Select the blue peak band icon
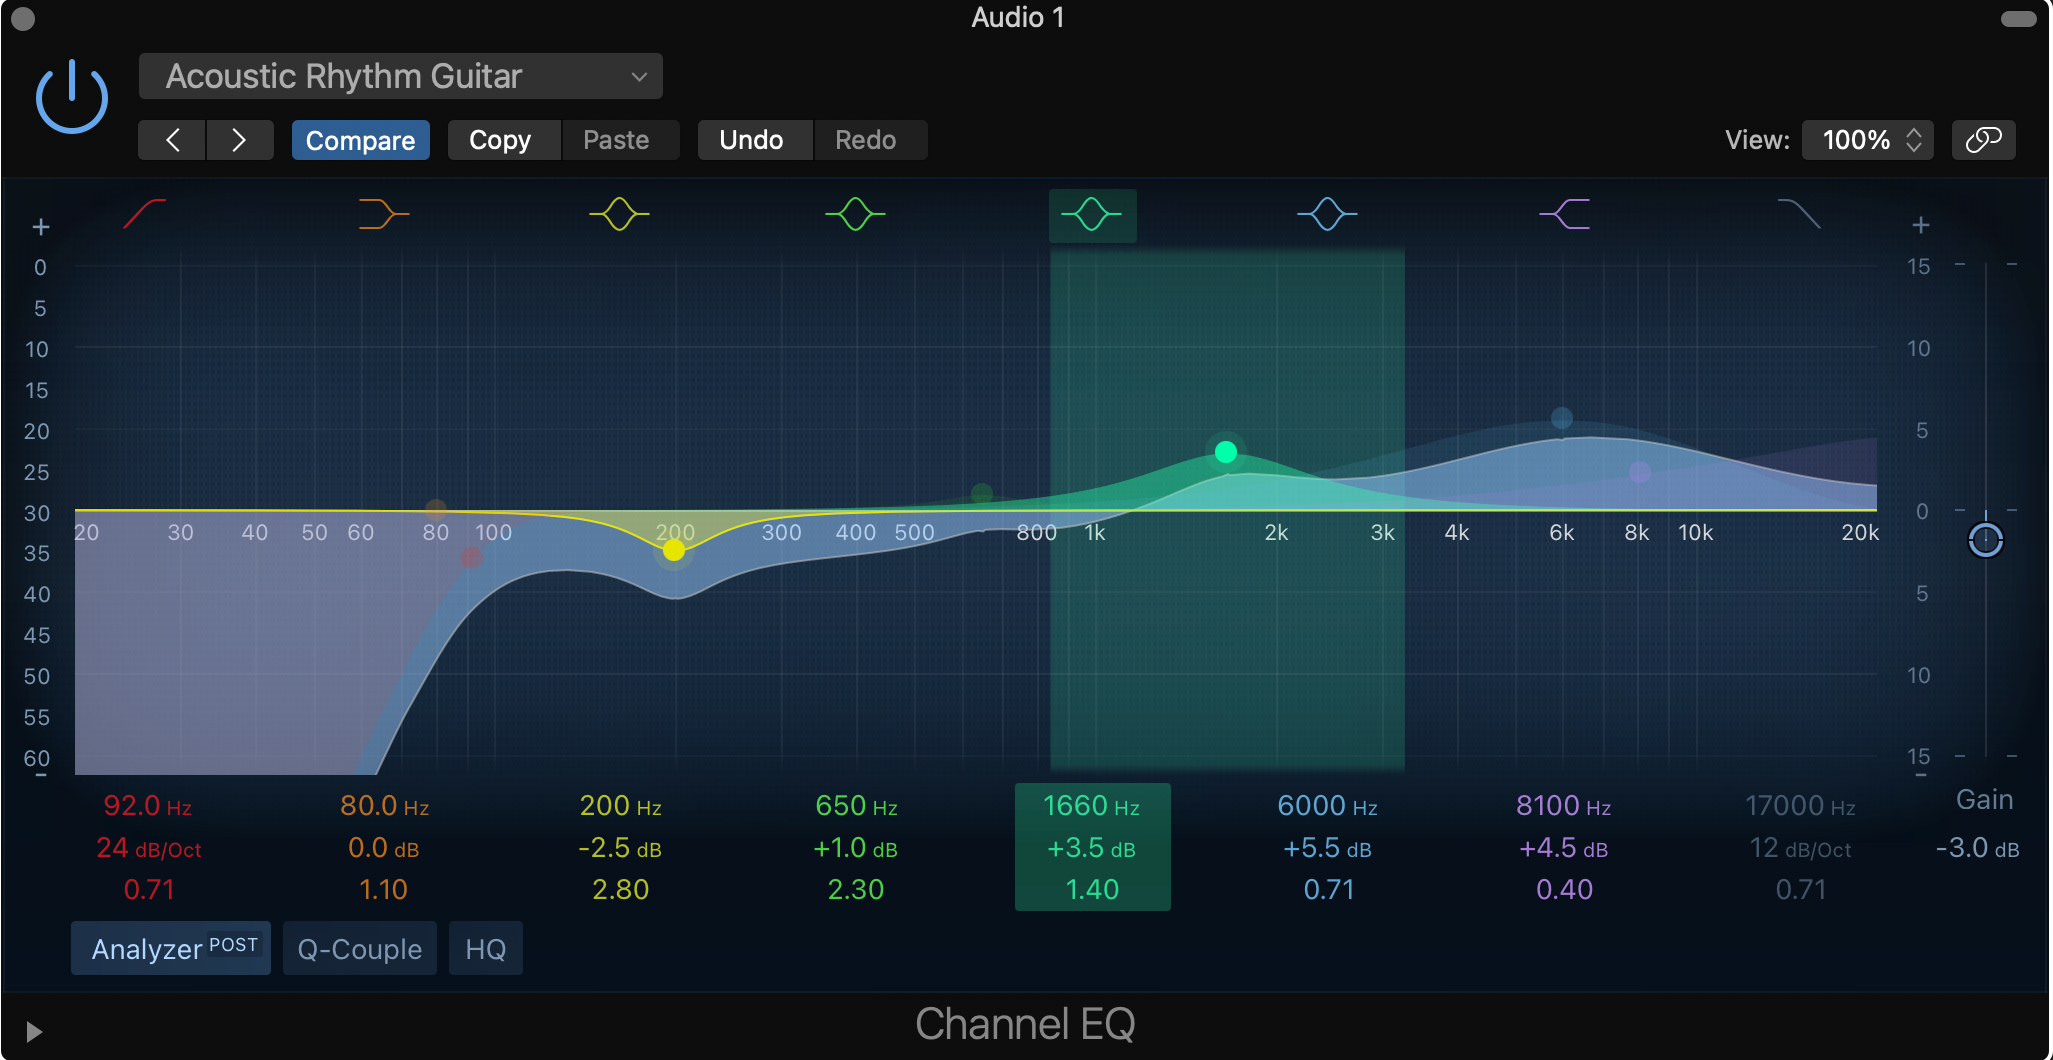 (1328, 213)
